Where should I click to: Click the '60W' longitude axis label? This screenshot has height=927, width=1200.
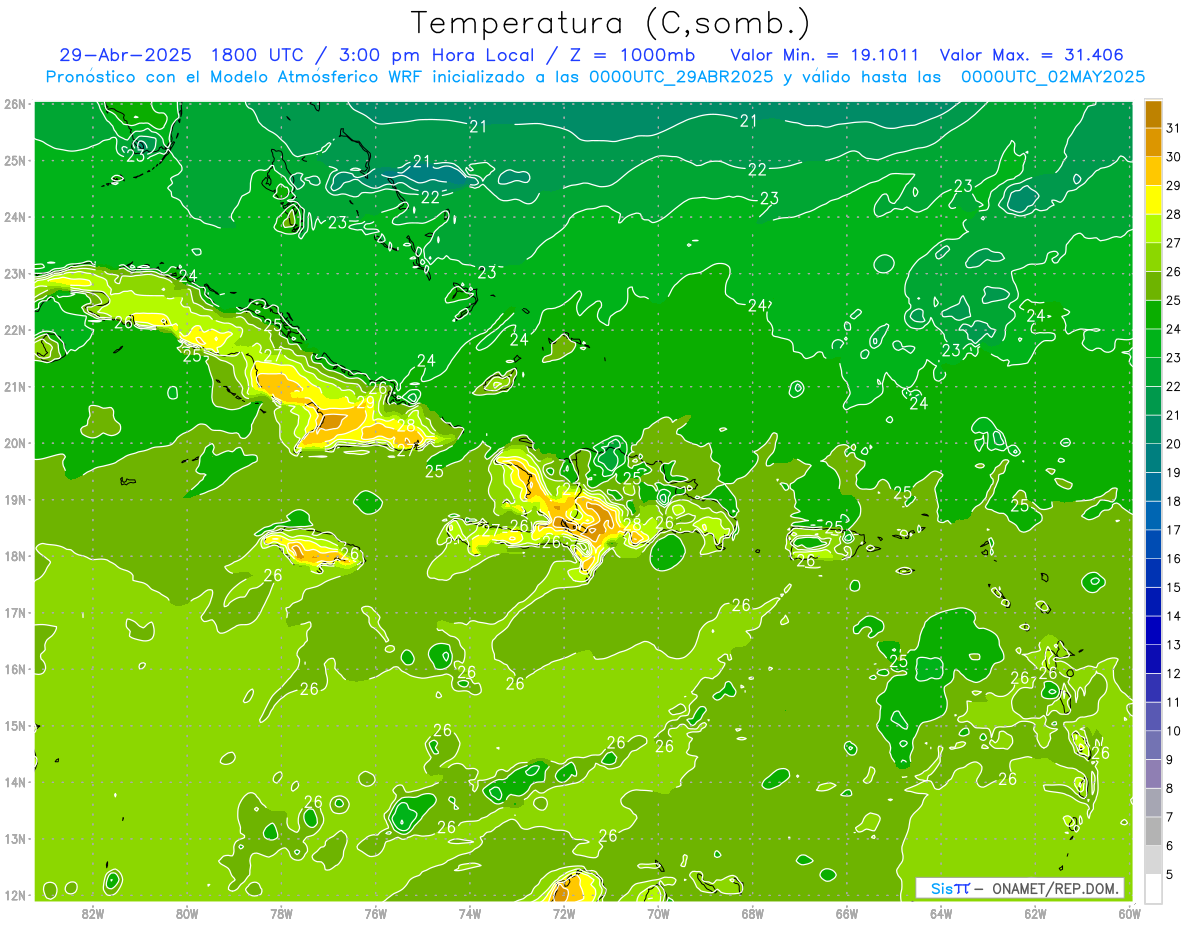[x=1130, y=913]
